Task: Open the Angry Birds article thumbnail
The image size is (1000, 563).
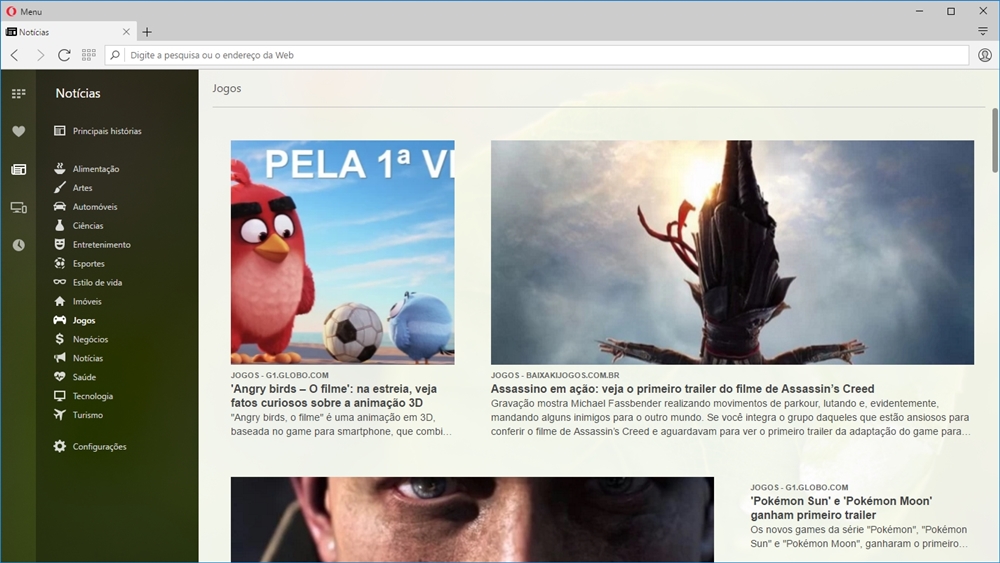Action: click(342, 252)
